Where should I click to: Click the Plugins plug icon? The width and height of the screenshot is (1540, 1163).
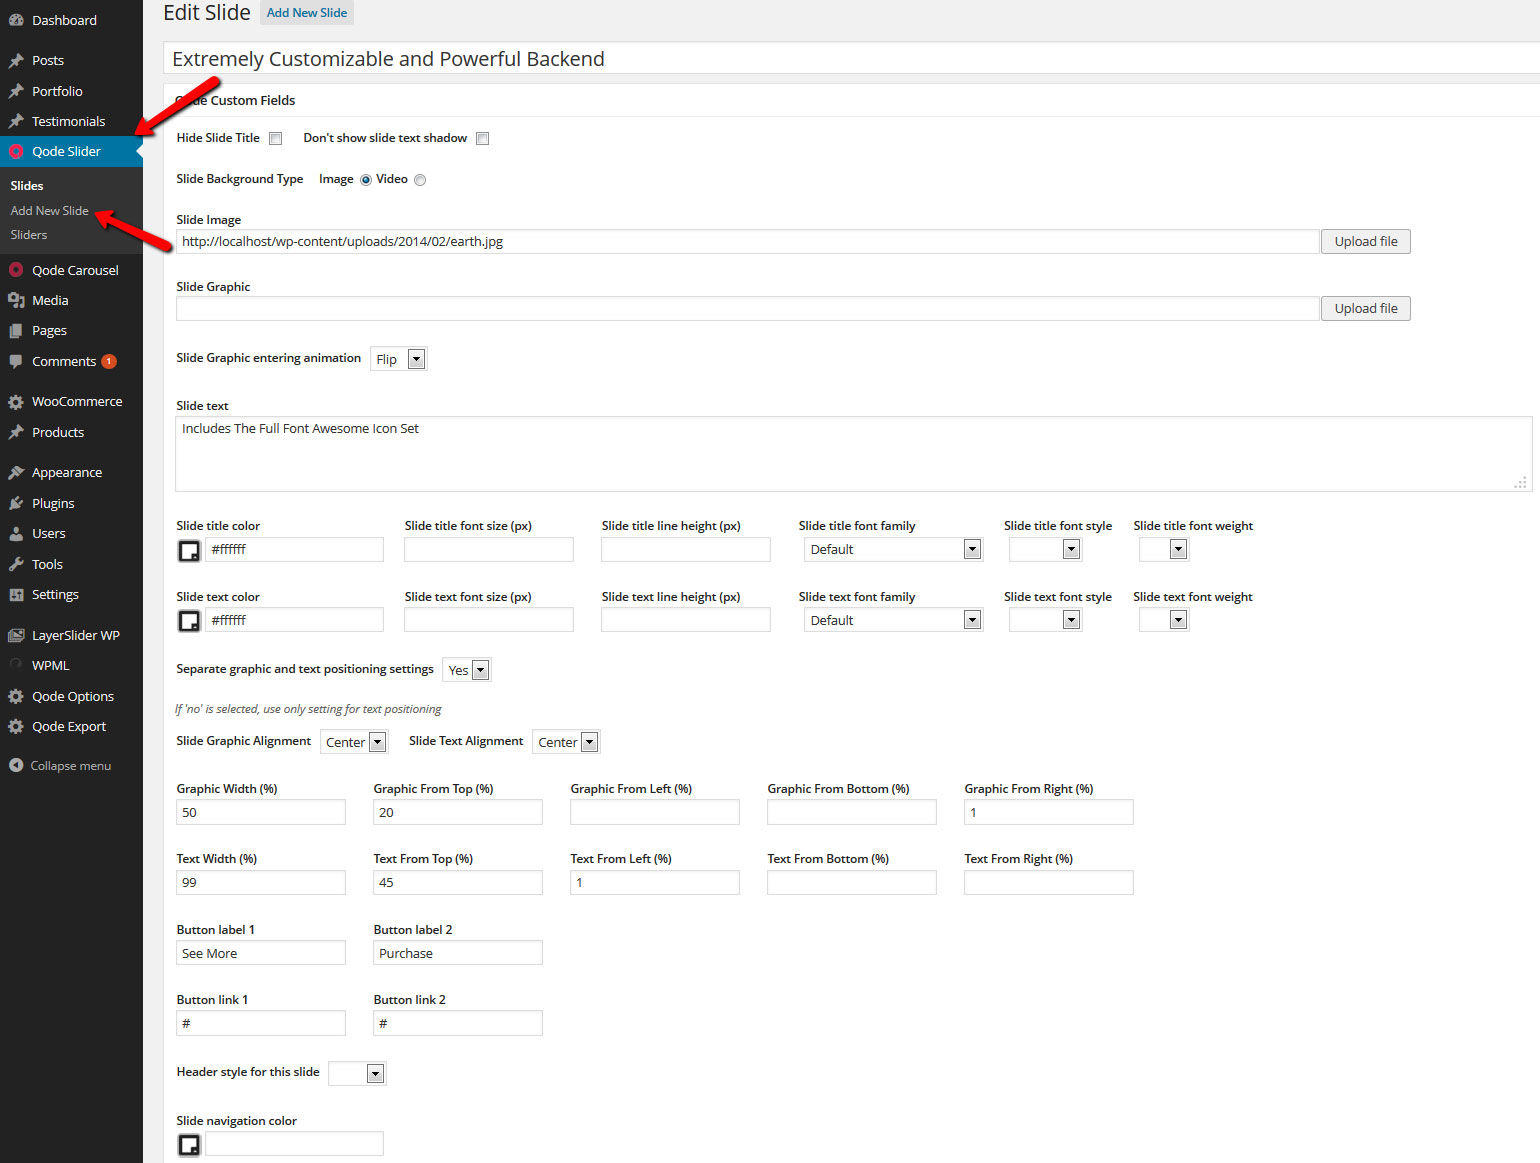(x=16, y=503)
